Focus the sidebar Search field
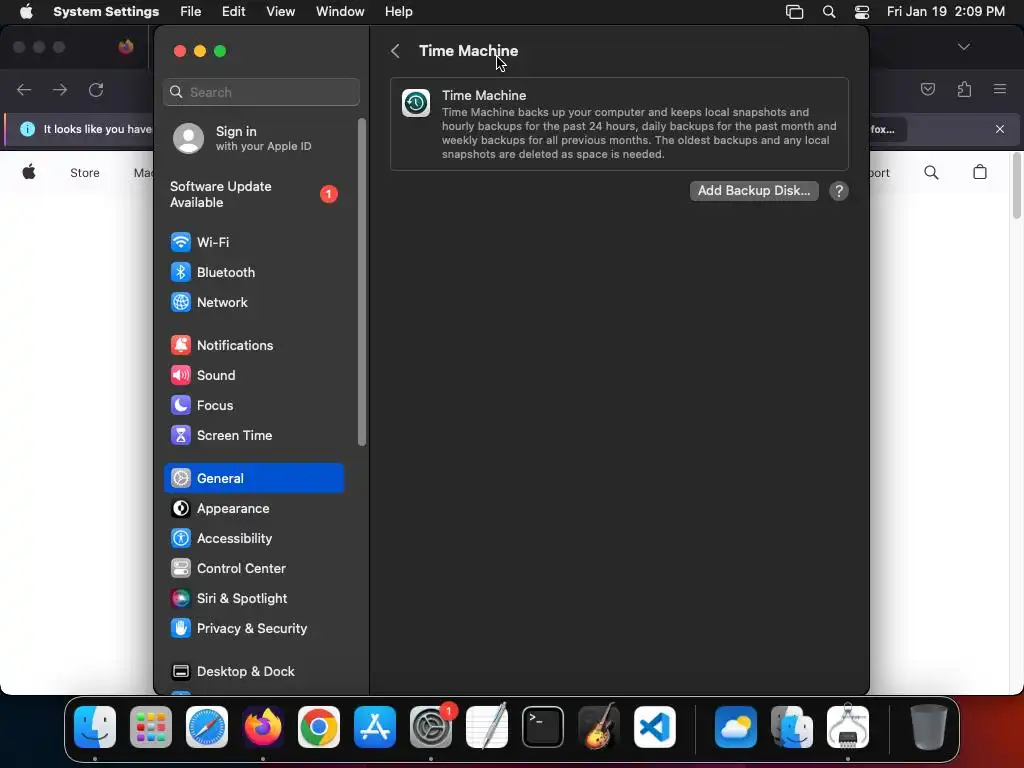The height and width of the screenshot is (768, 1024). 261,92
